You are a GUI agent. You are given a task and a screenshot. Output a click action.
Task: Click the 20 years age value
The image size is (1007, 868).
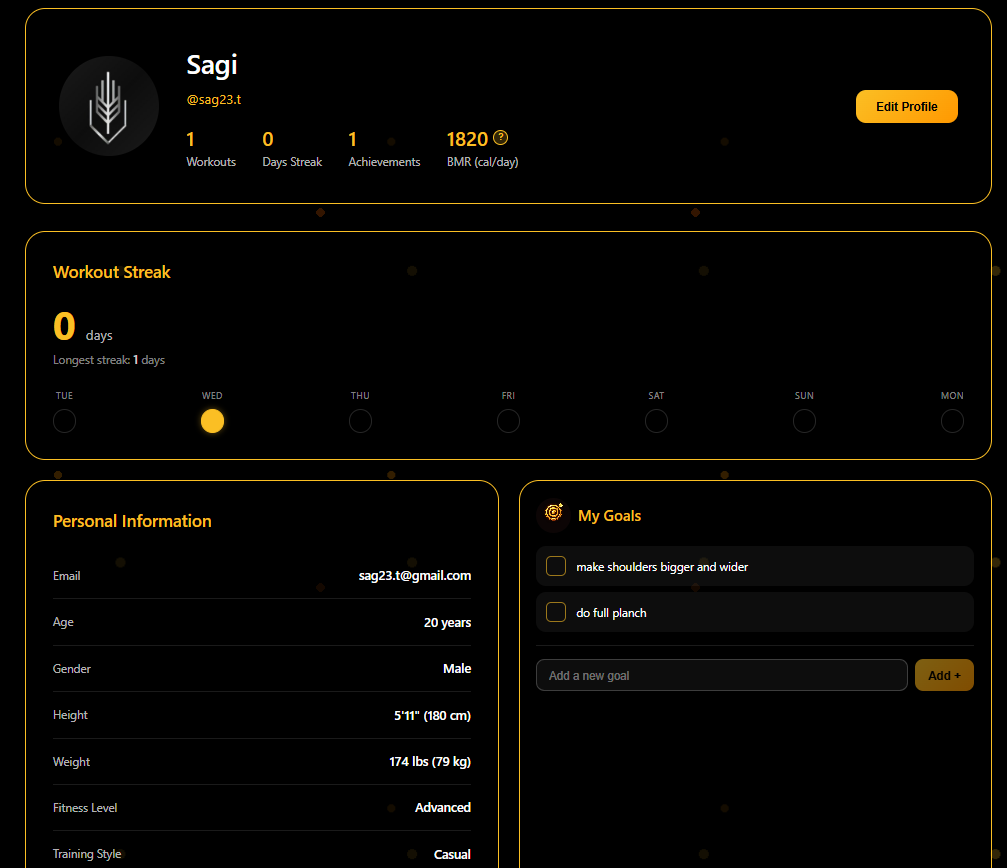tap(448, 623)
